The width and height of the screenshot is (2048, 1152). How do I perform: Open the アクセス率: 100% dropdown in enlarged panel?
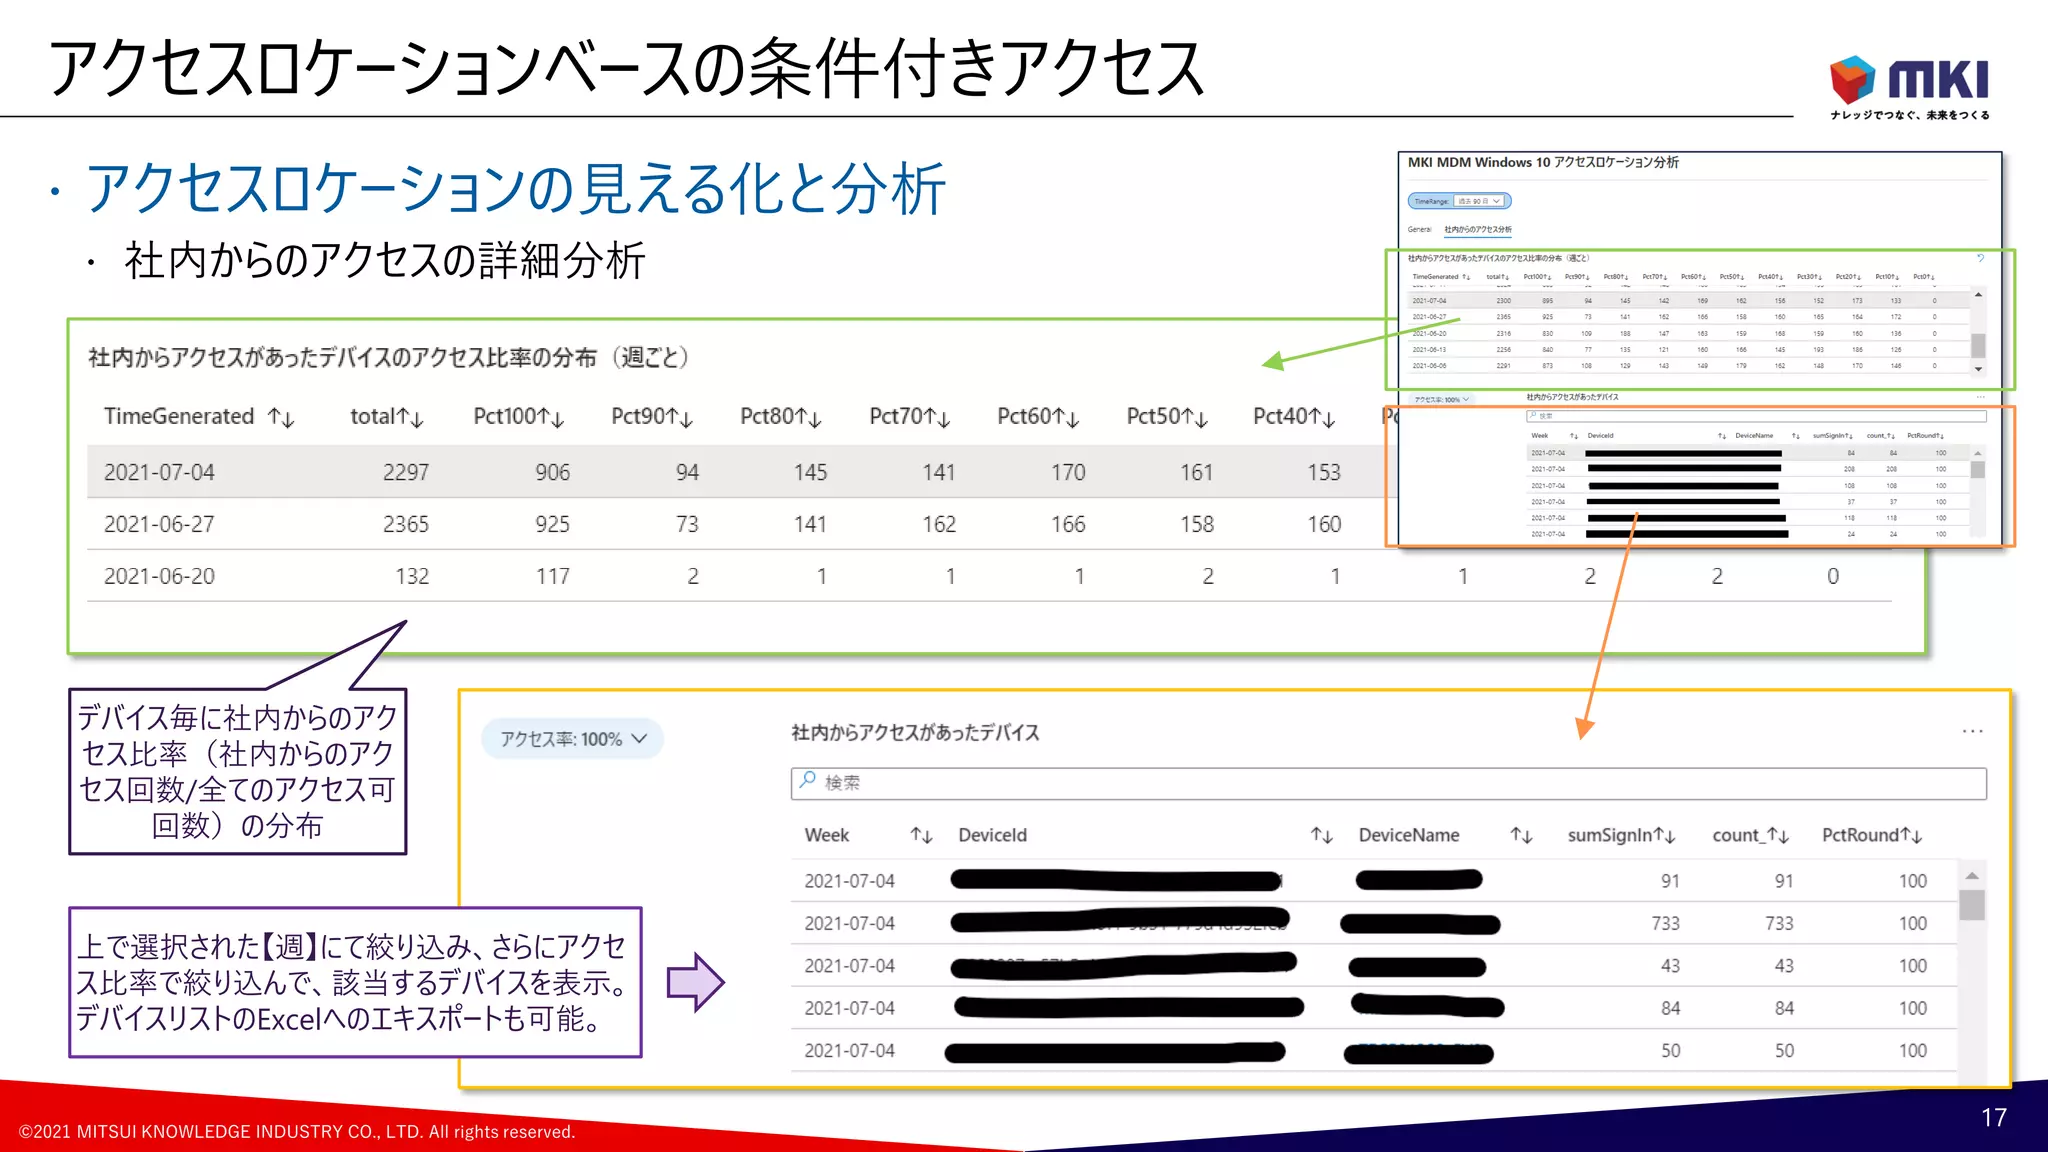(573, 739)
